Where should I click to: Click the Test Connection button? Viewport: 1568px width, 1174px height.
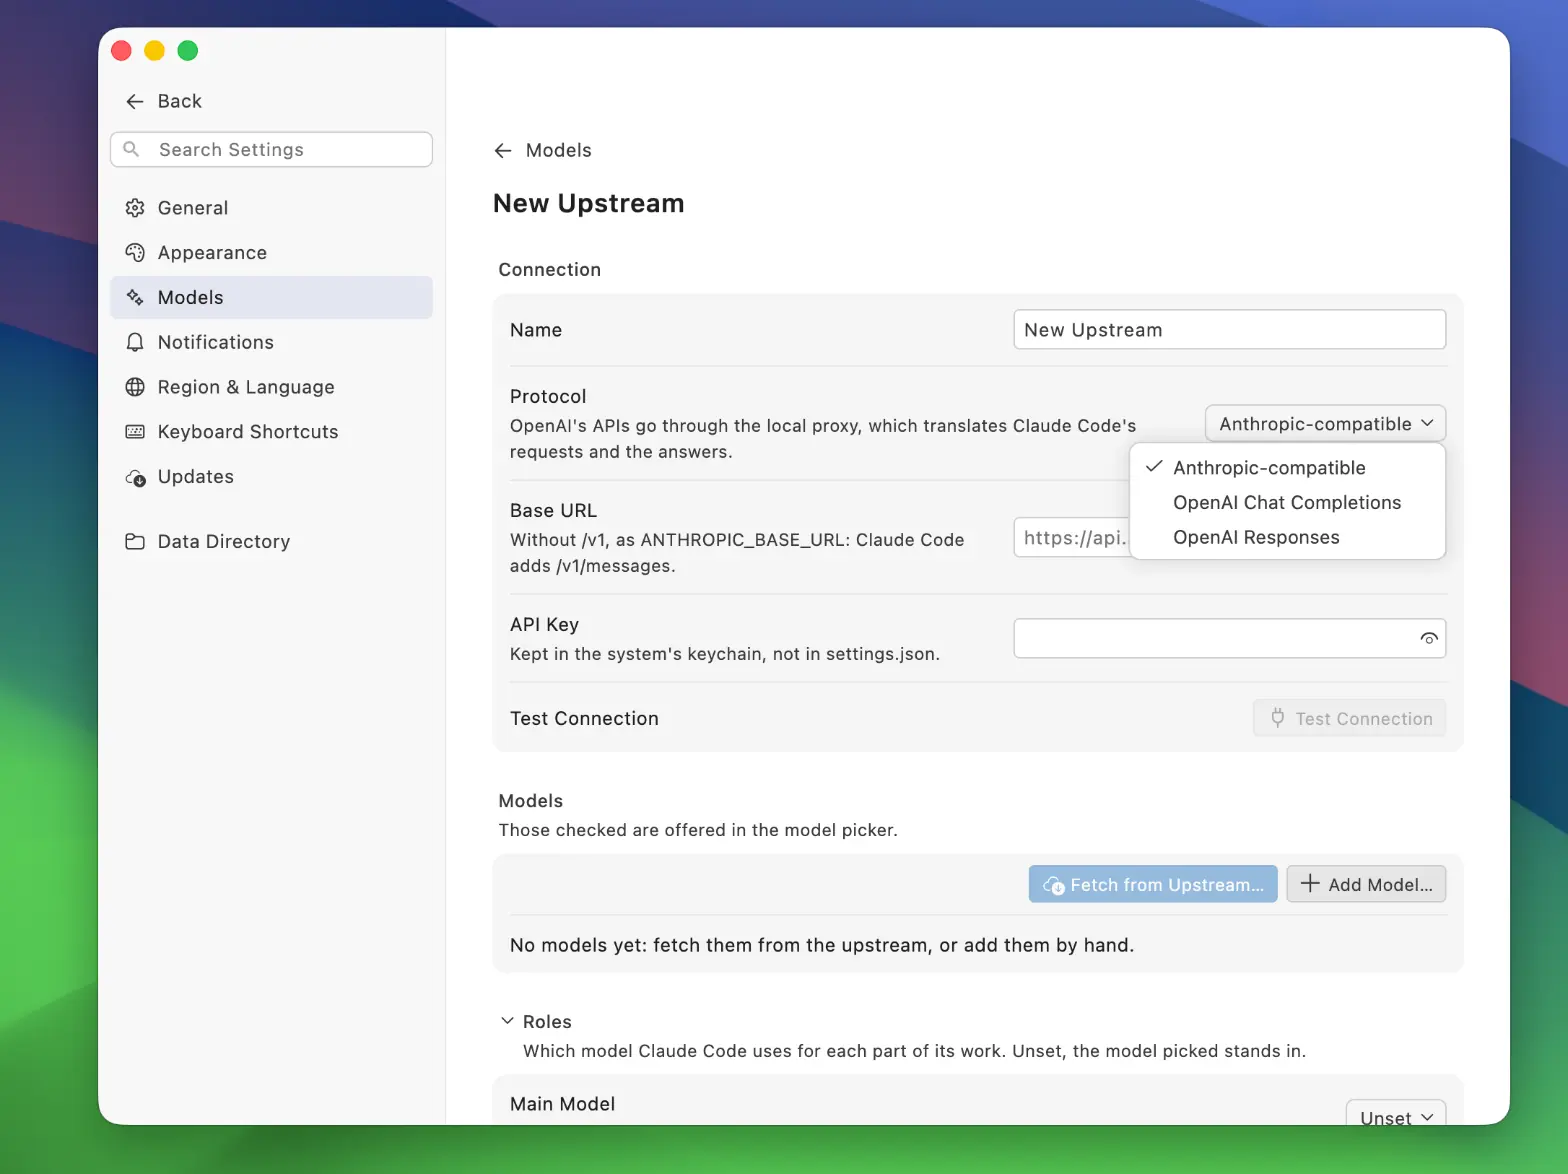[1350, 718]
